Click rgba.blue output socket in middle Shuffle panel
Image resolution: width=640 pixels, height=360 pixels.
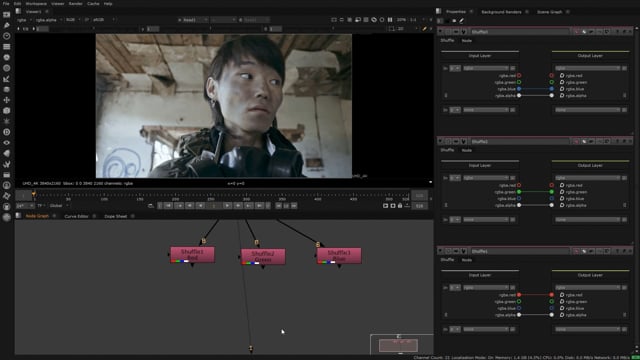551,198
